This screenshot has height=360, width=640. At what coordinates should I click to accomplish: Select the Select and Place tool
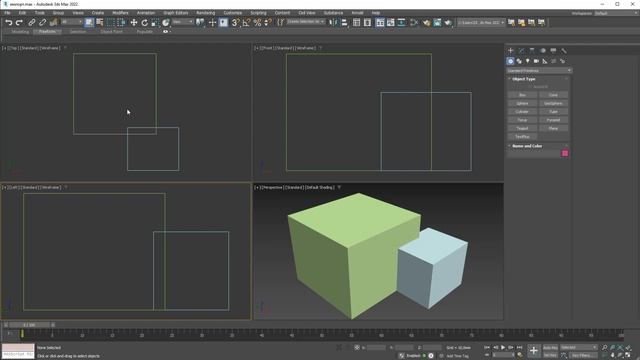pyautogui.click(x=166, y=22)
